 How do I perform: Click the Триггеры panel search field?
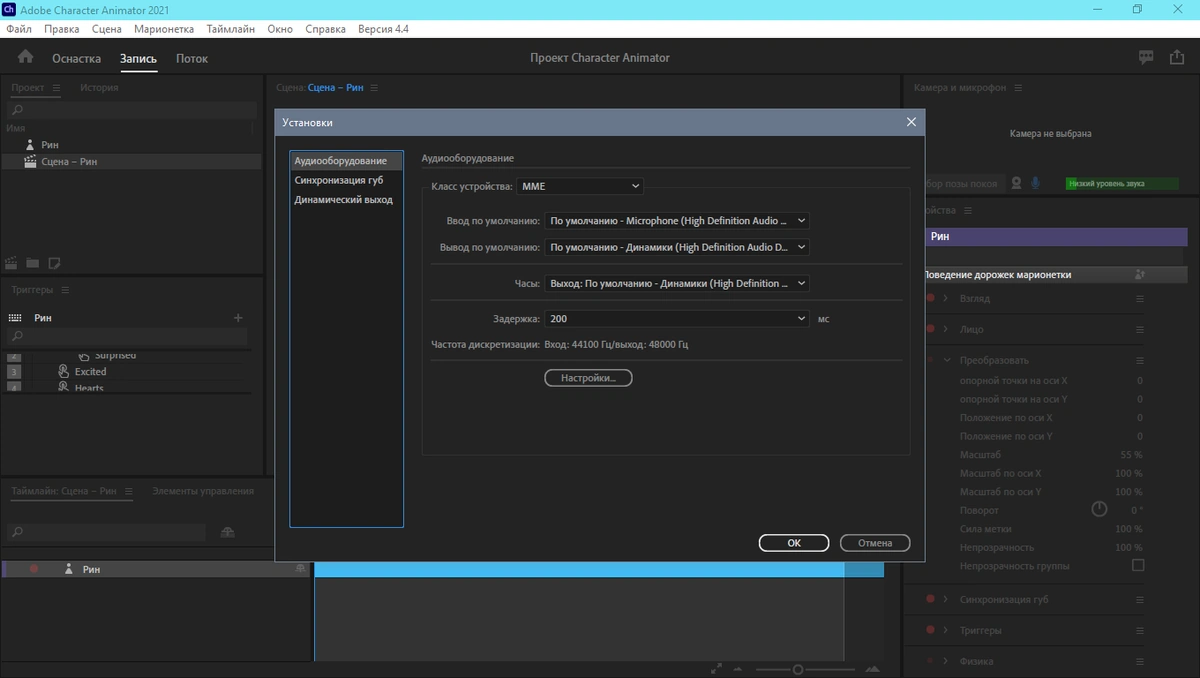[128, 337]
